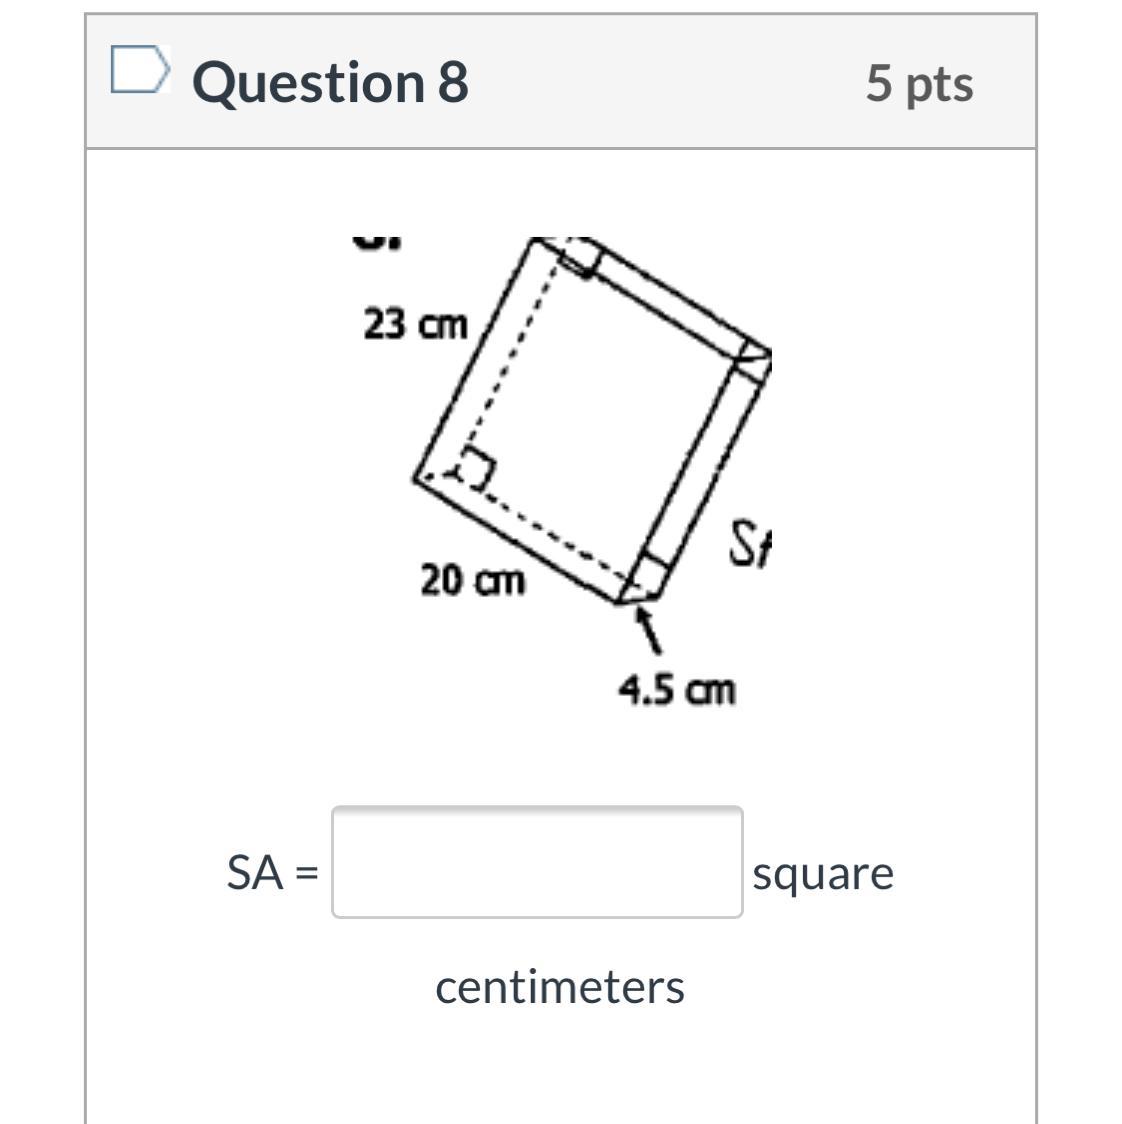Click the 20 cm dimension label
Image resolution: width=1122 pixels, height=1124 pixels.
pos(472,580)
